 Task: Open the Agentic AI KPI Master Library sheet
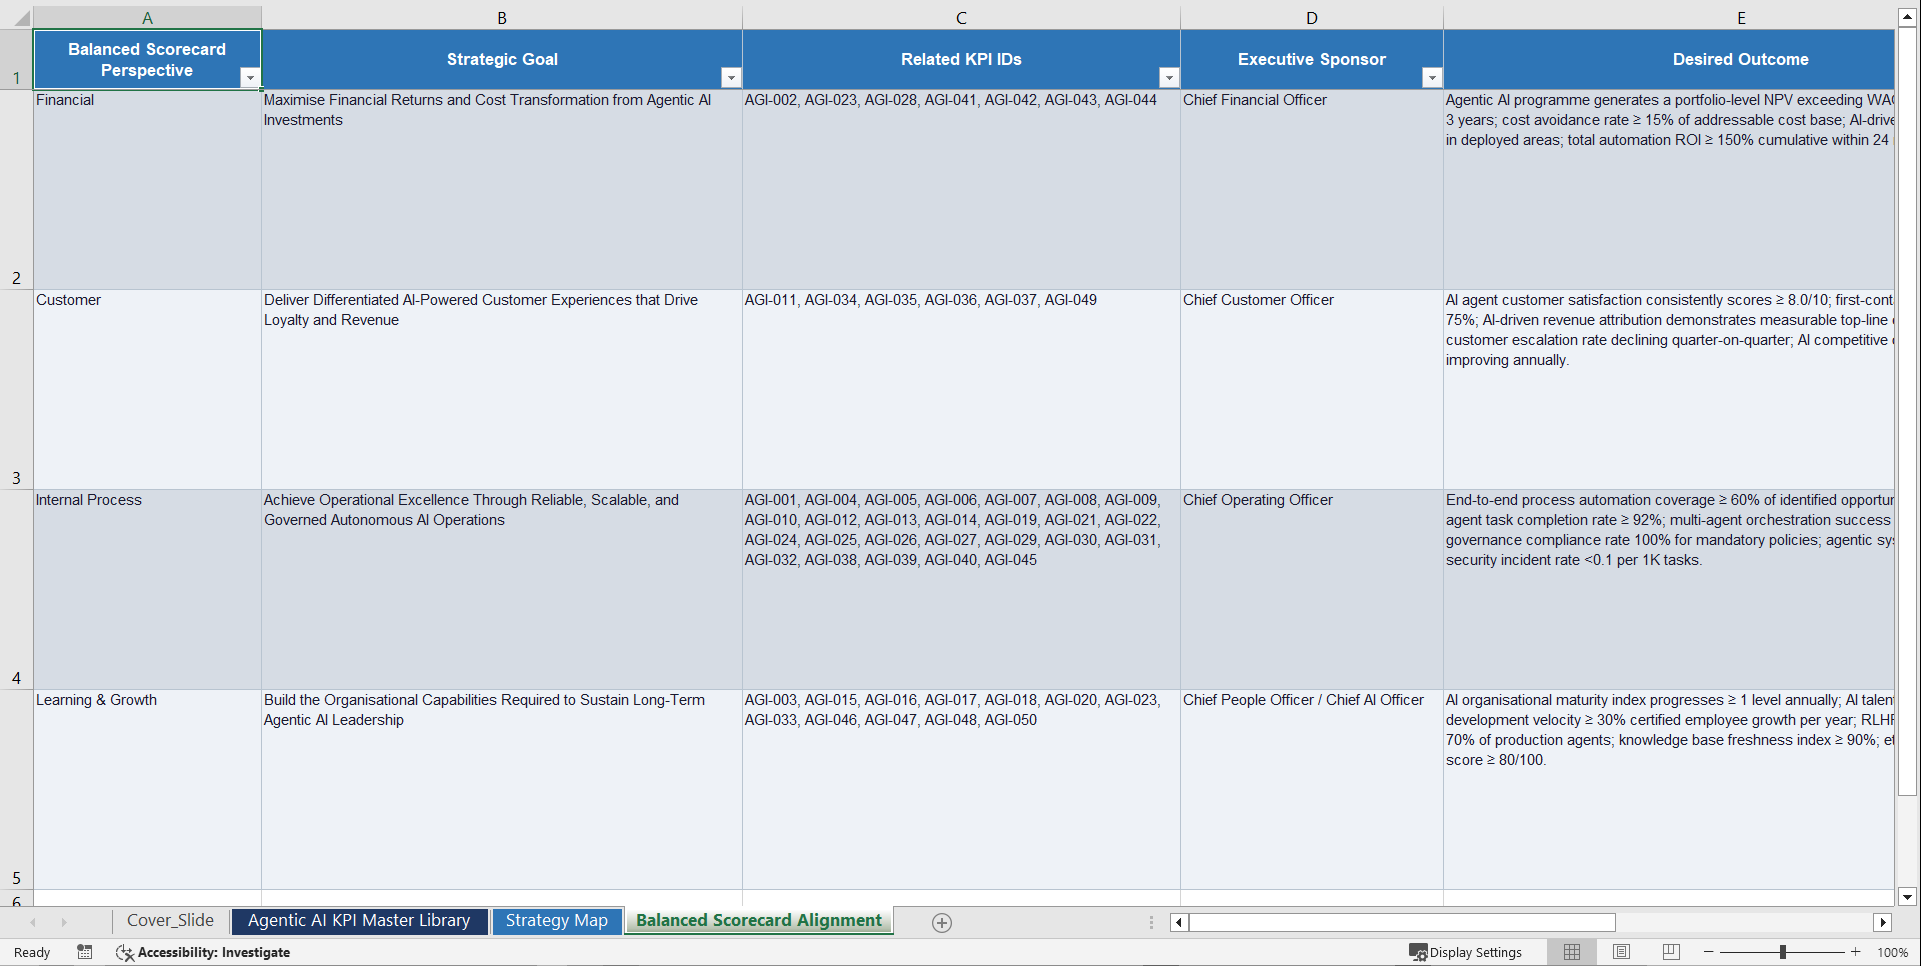pyautogui.click(x=359, y=921)
